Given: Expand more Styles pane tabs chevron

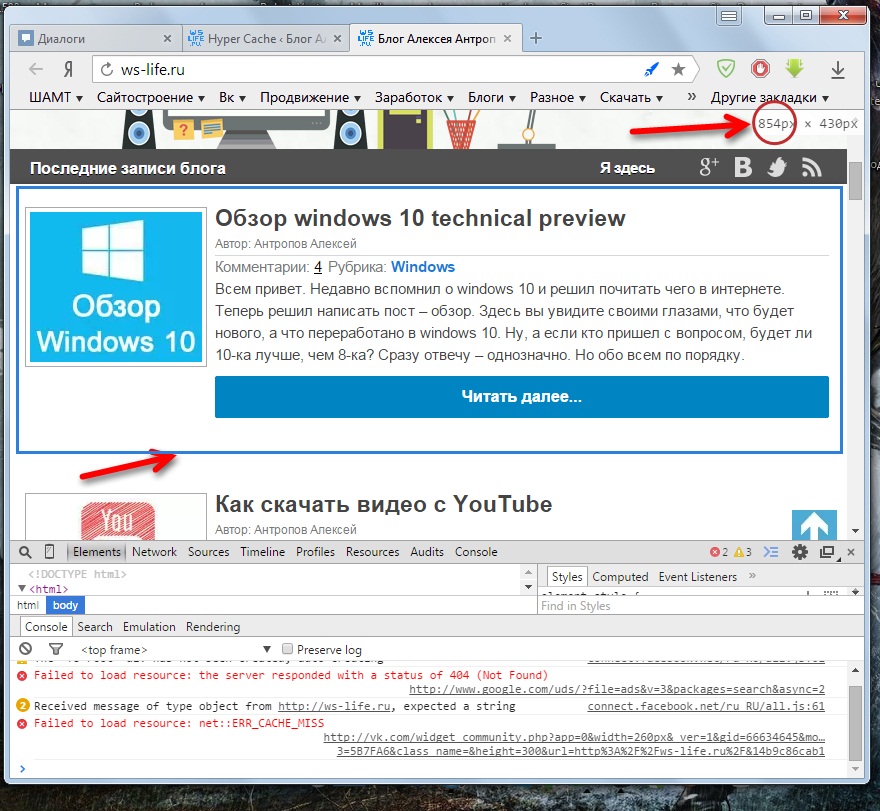Looking at the screenshot, I should tap(752, 576).
